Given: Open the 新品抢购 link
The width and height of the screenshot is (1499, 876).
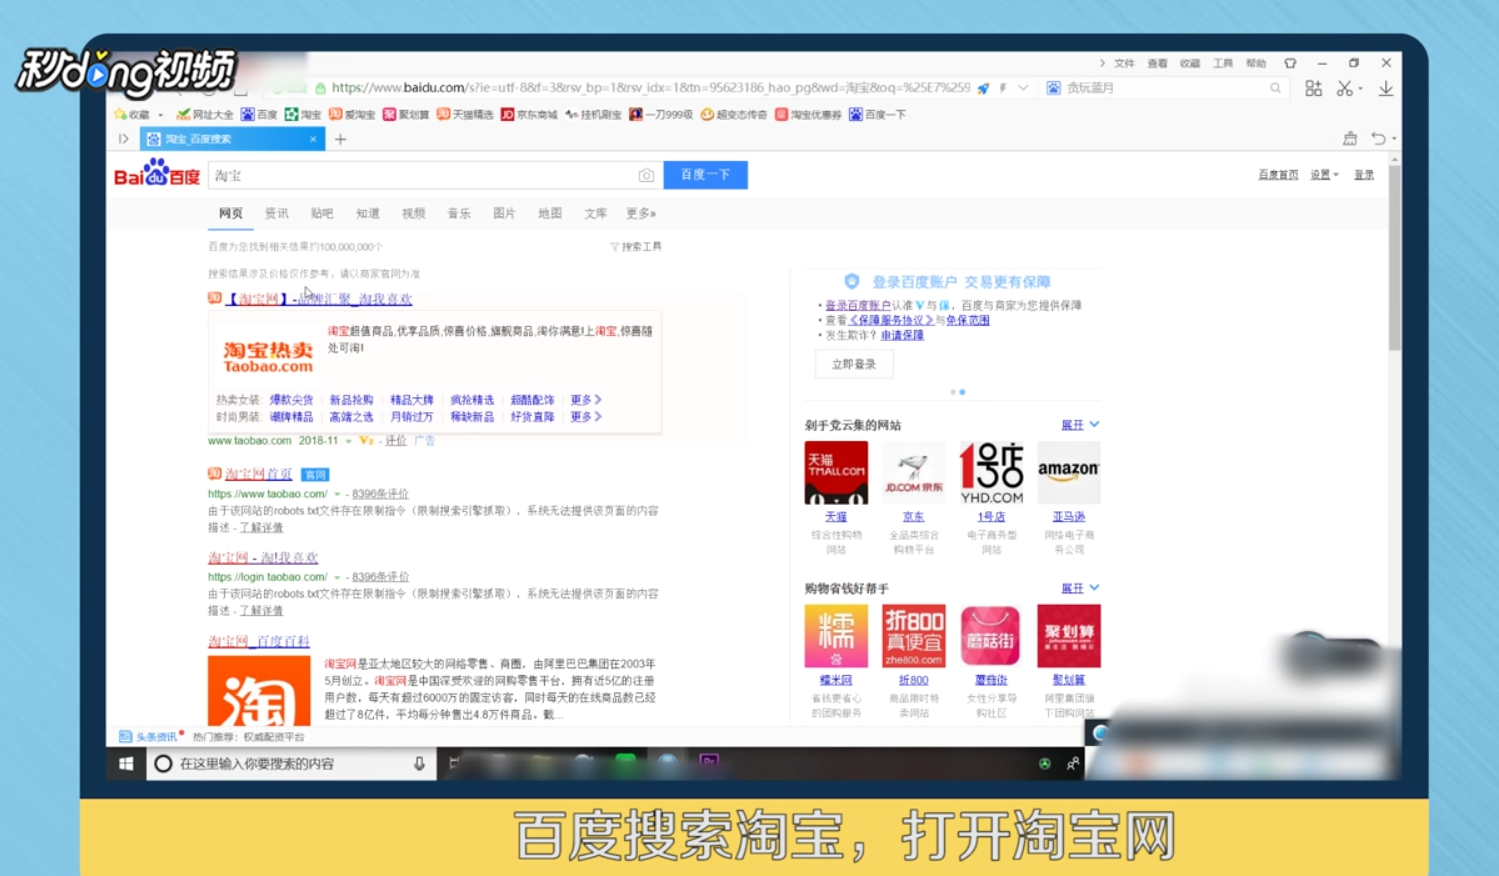Looking at the screenshot, I should [x=351, y=400].
